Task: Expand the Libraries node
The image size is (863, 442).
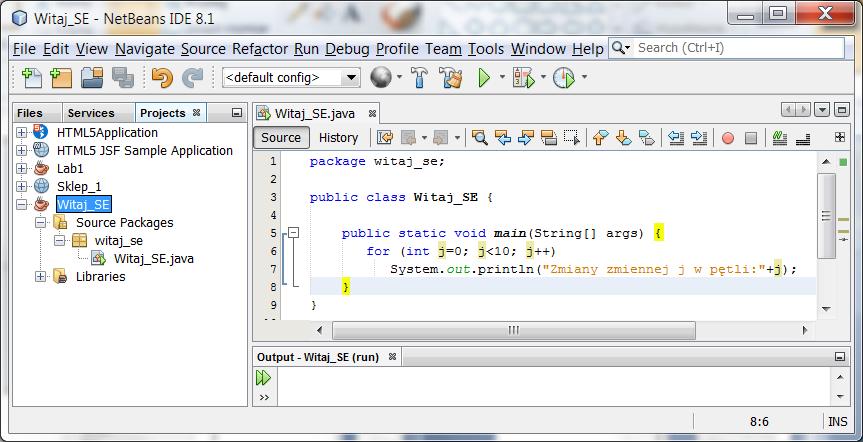Action: coord(40,276)
